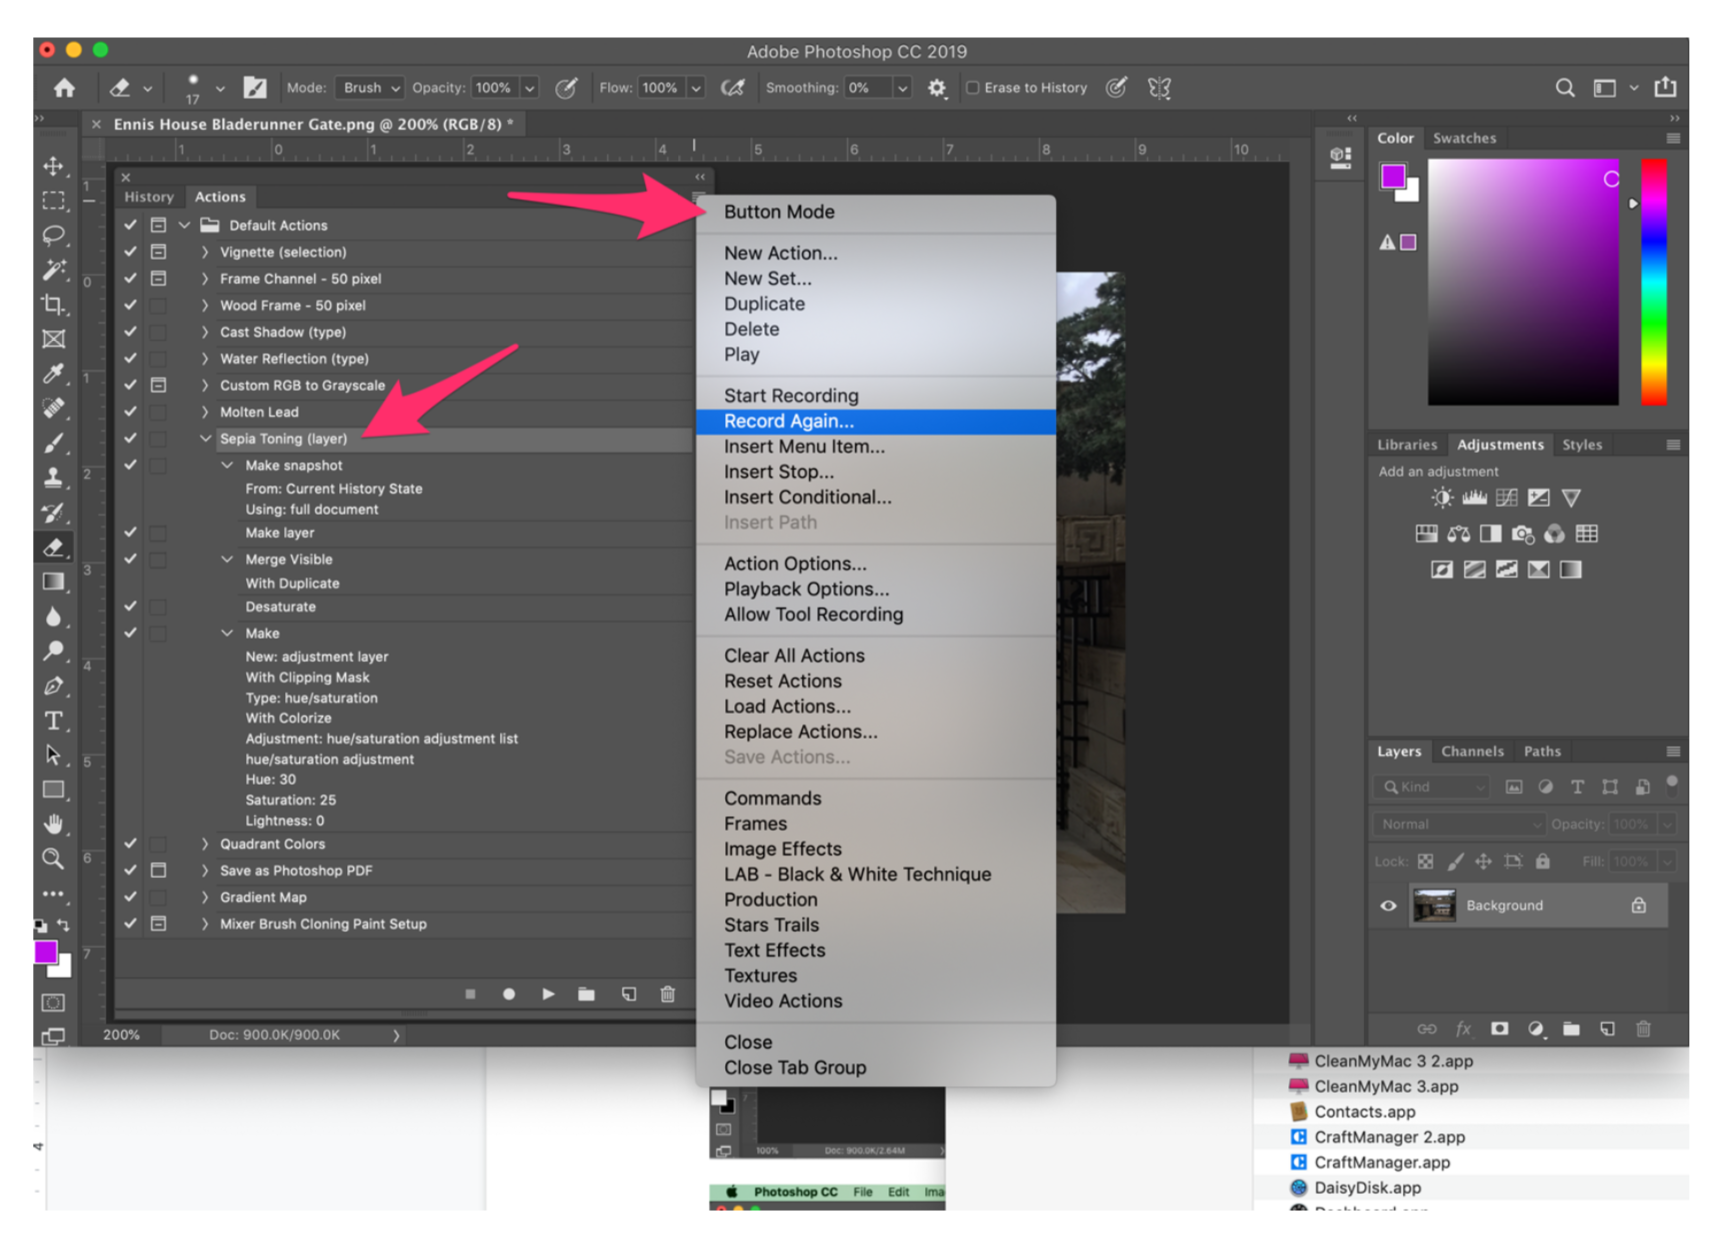Switch to the Libraries tab

pos(1406,445)
